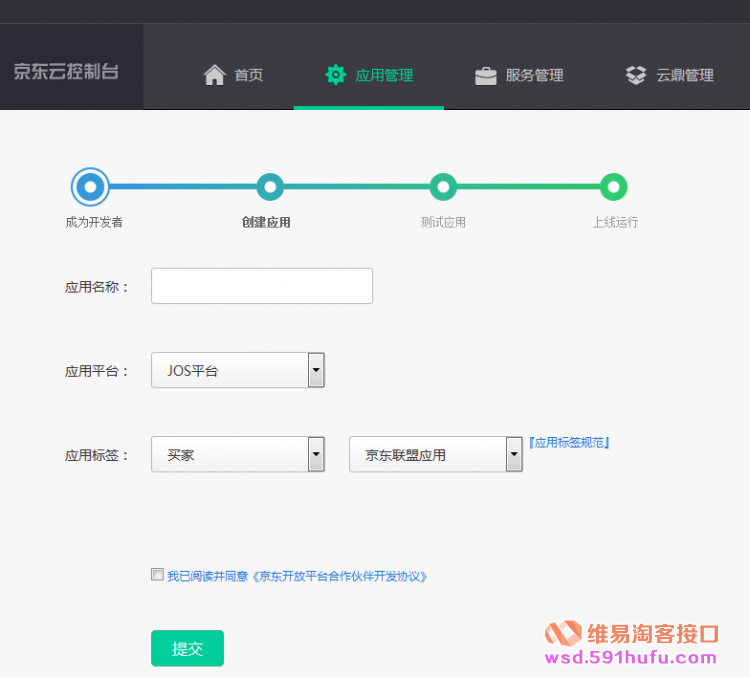Click the 京东云控制台 logo
Image resolution: width=750 pixels, height=677 pixels.
click(x=66, y=71)
